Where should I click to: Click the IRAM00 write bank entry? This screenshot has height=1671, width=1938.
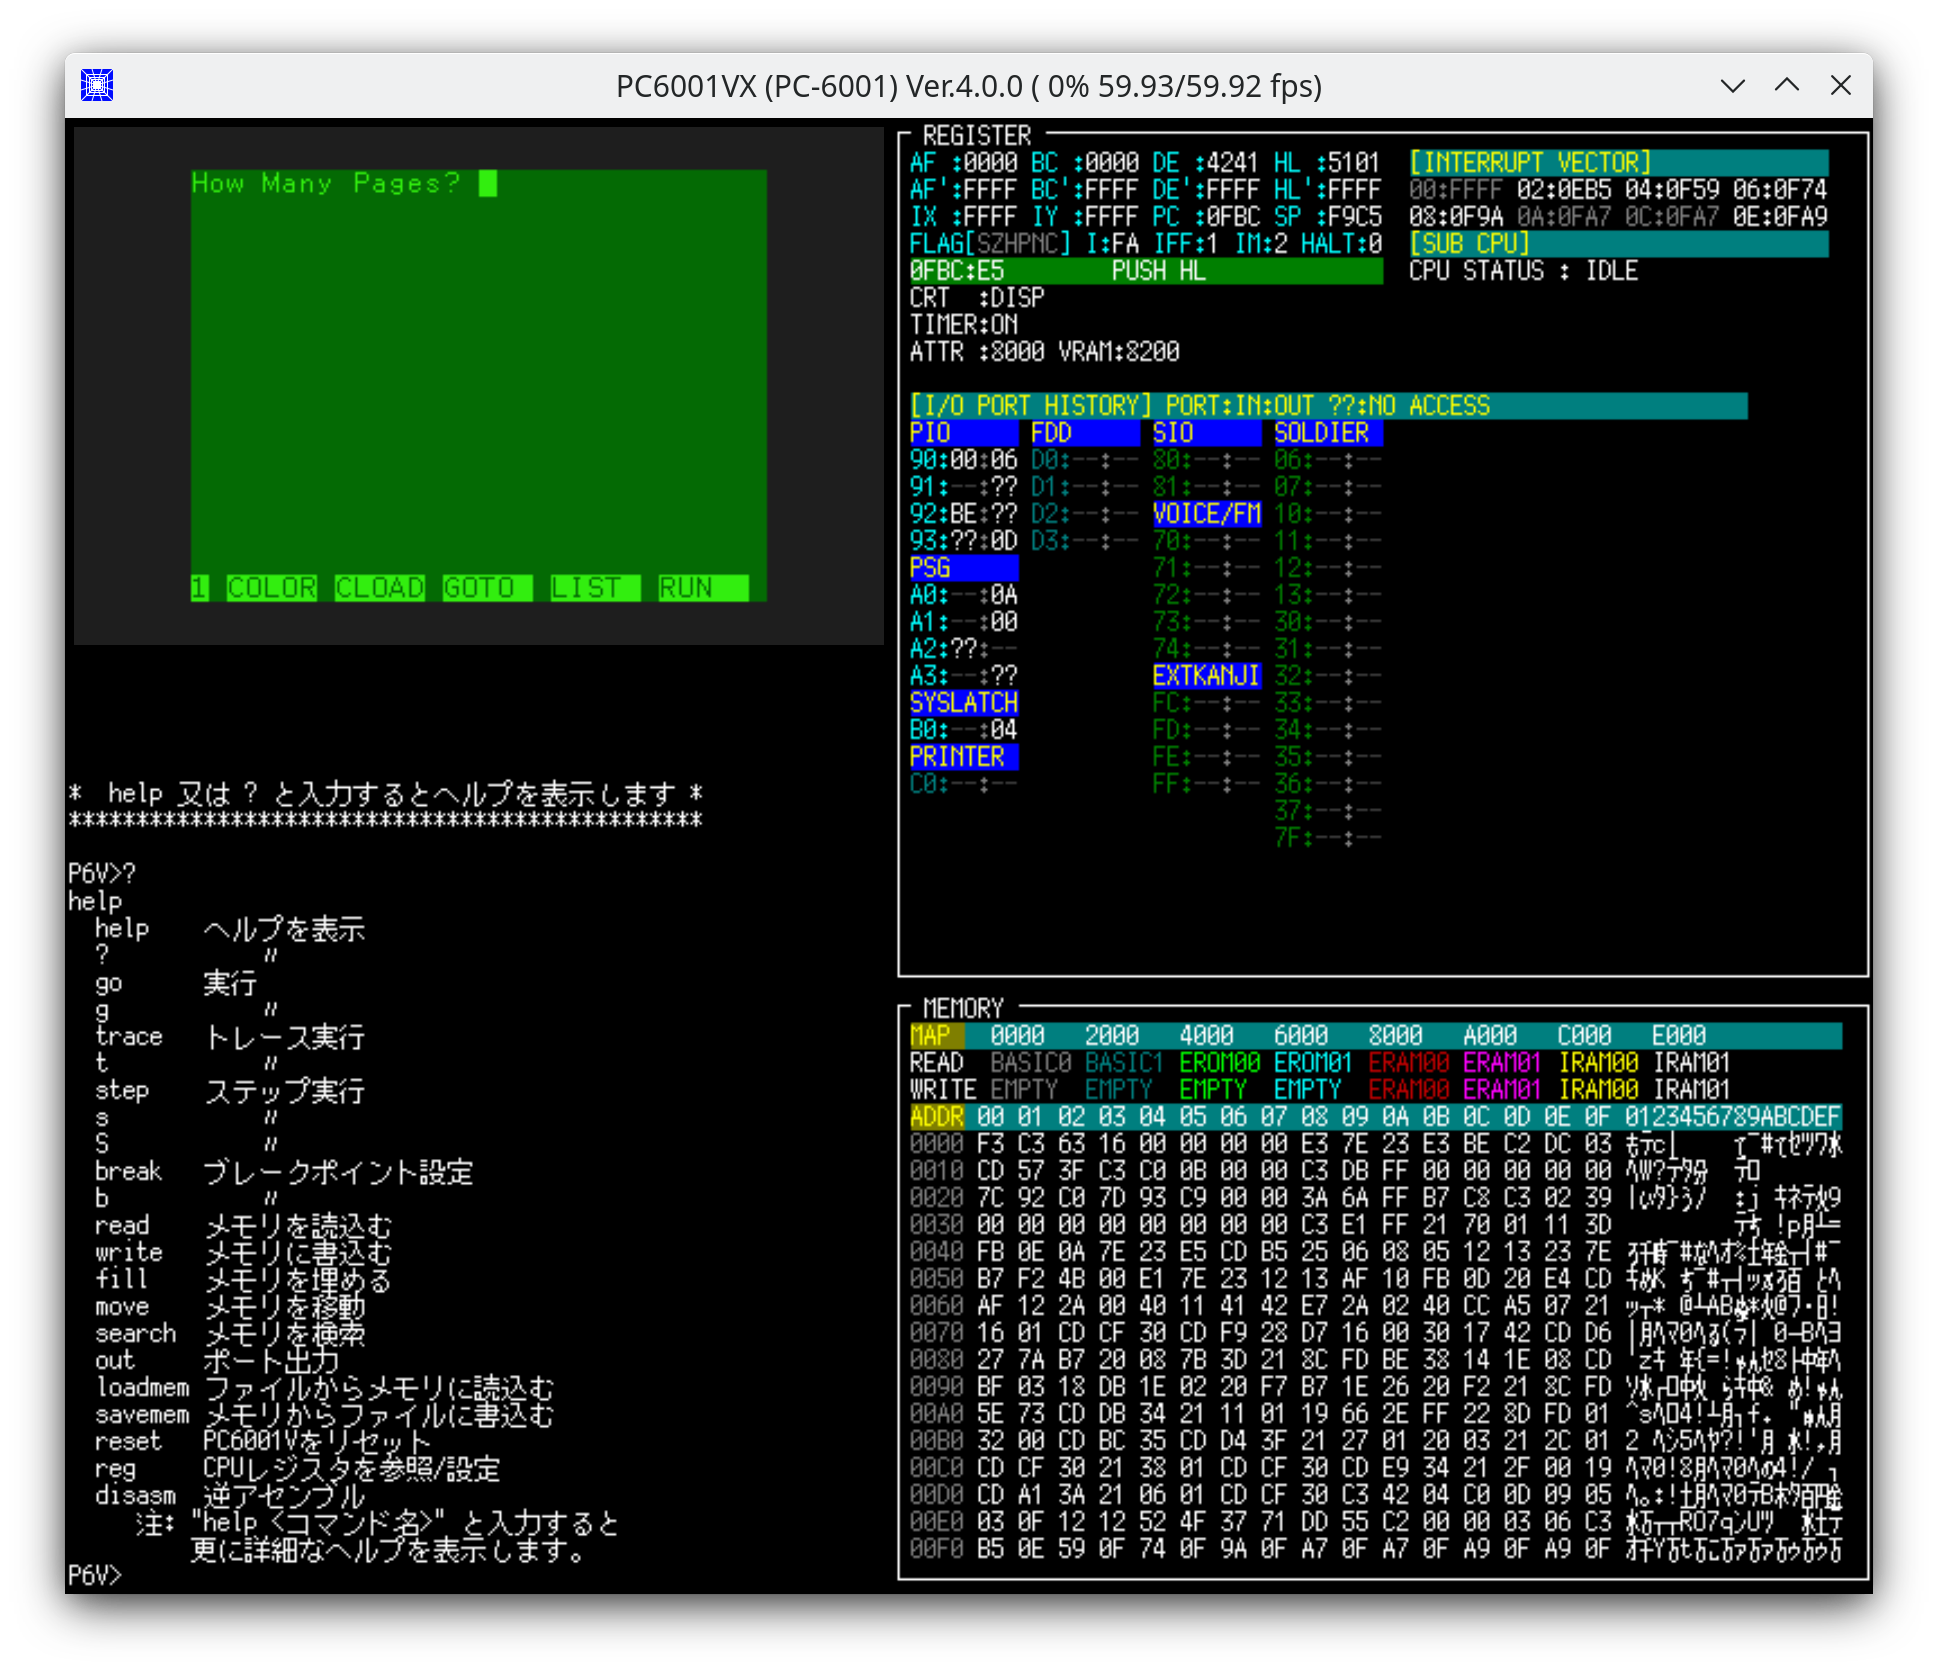click(1598, 1089)
